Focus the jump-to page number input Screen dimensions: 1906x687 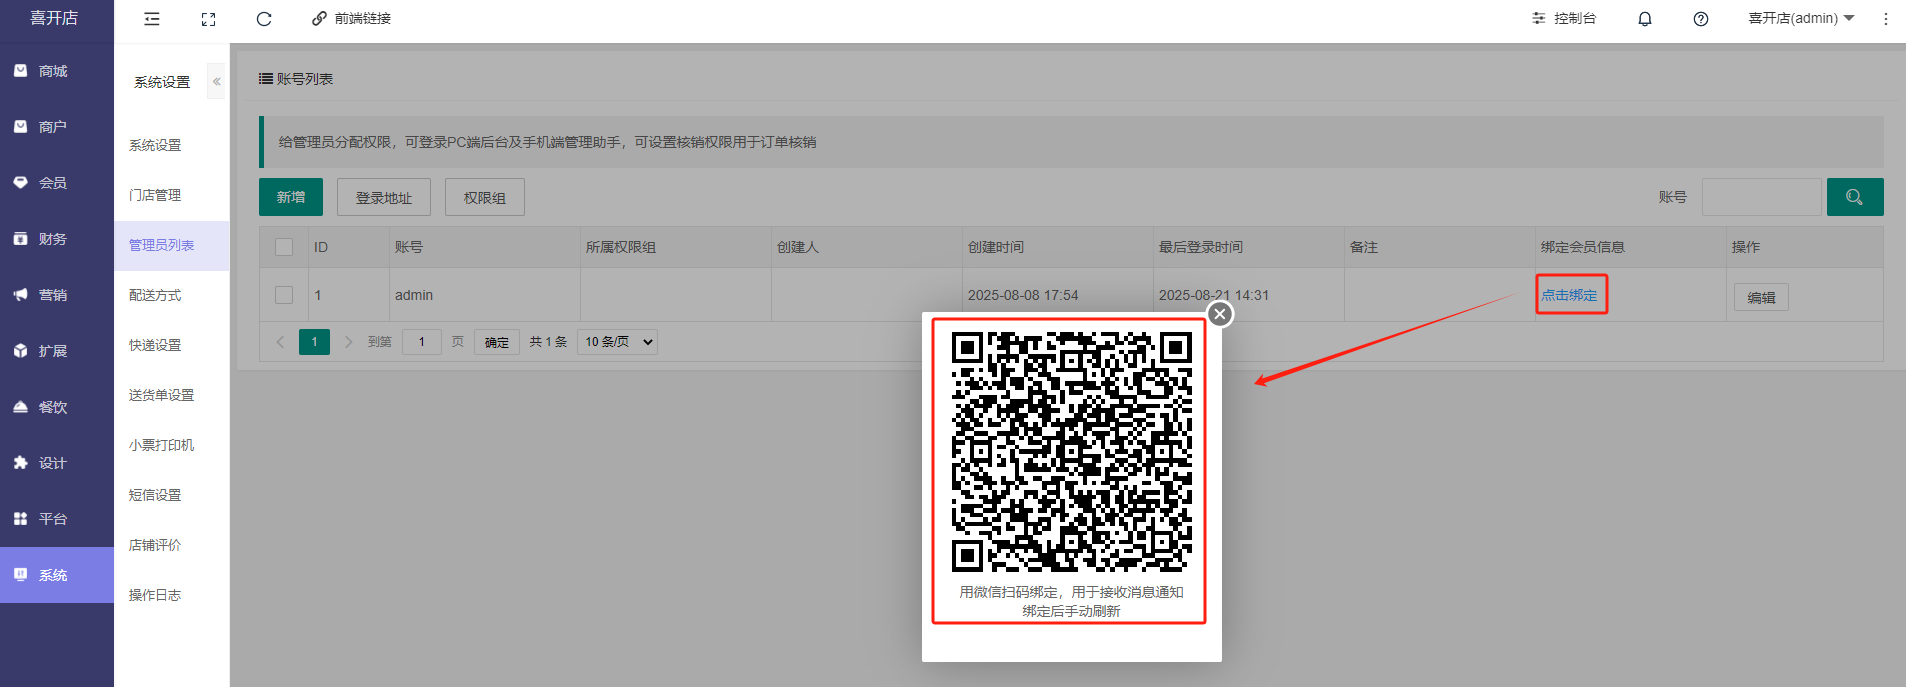pos(422,342)
